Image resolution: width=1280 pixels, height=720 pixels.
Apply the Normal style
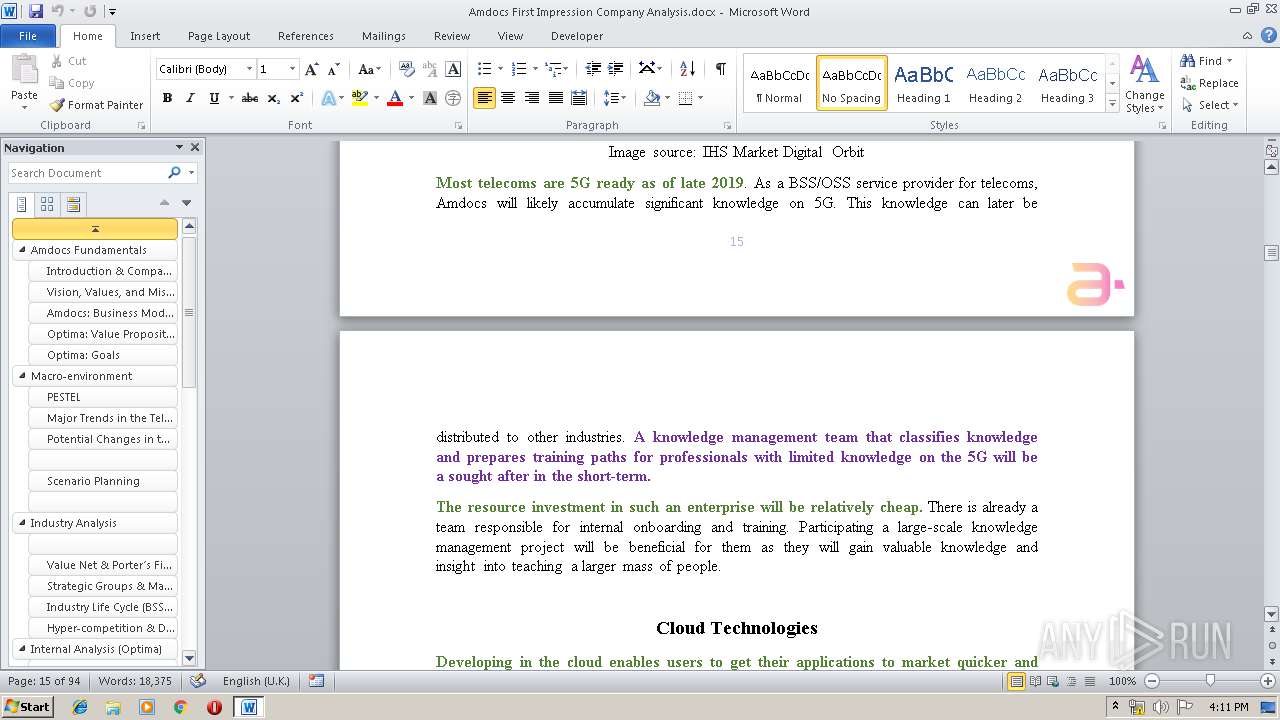click(779, 83)
